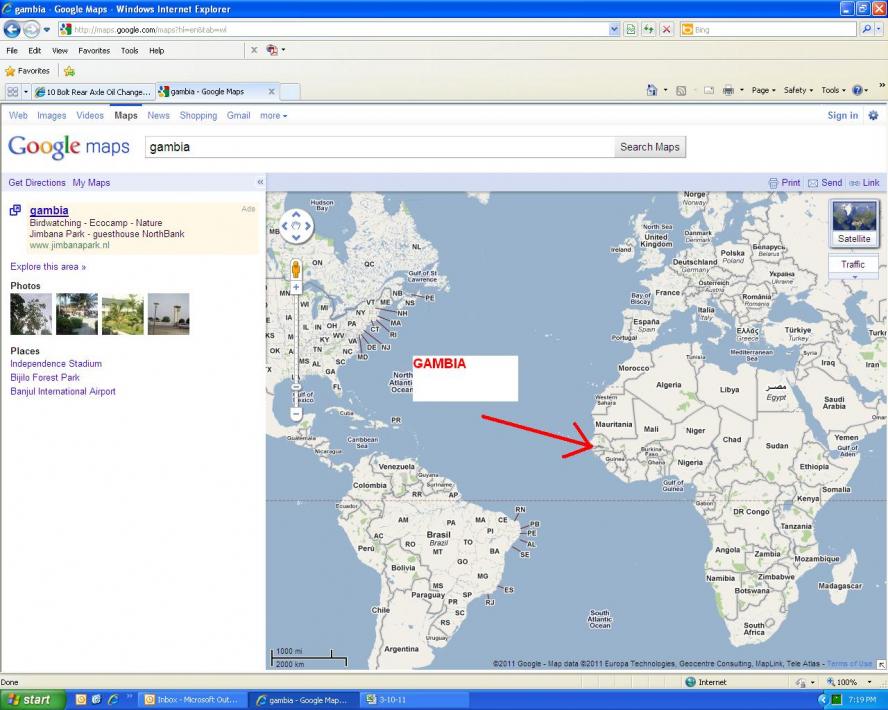Open Independence Stadium place link
This screenshot has height=710, width=888.
(x=56, y=363)
